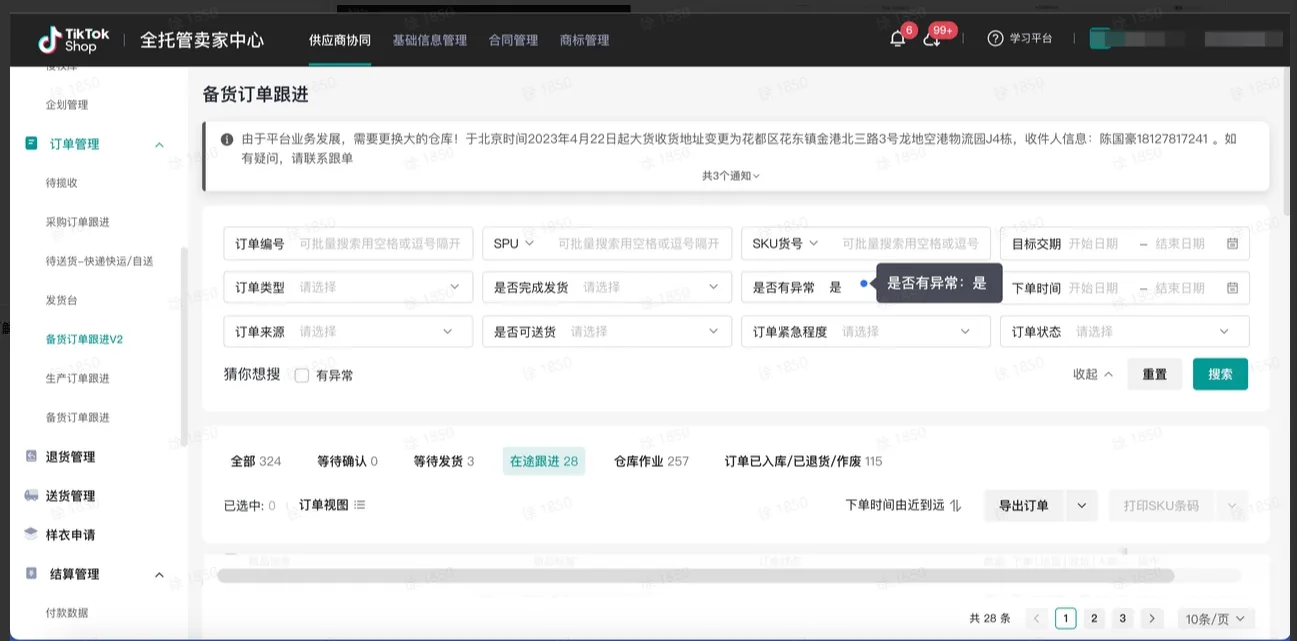
Task: Click the TikTok Shop logo
Action: pos(75,40)
